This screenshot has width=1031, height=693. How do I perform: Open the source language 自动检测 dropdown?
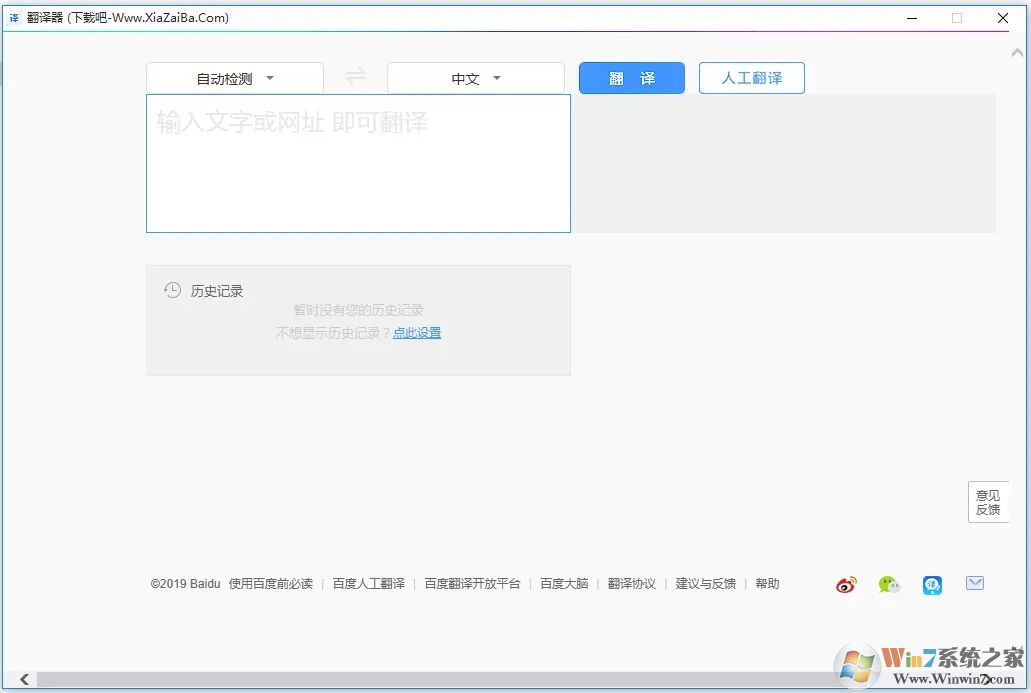pos(236,77)
